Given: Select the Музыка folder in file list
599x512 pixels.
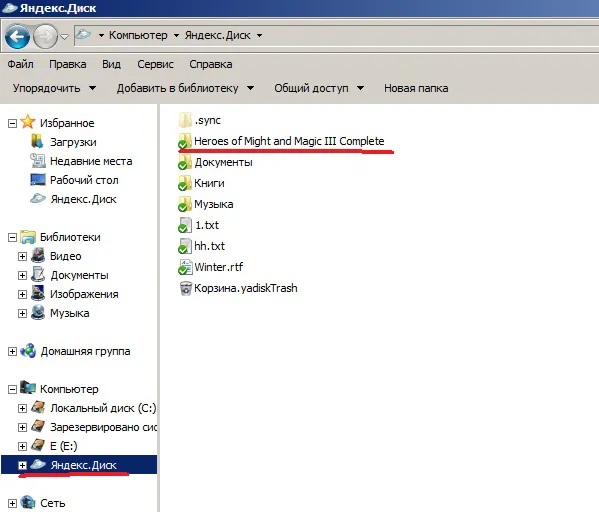Looking at the screenshot, I should tap(206, 204).
